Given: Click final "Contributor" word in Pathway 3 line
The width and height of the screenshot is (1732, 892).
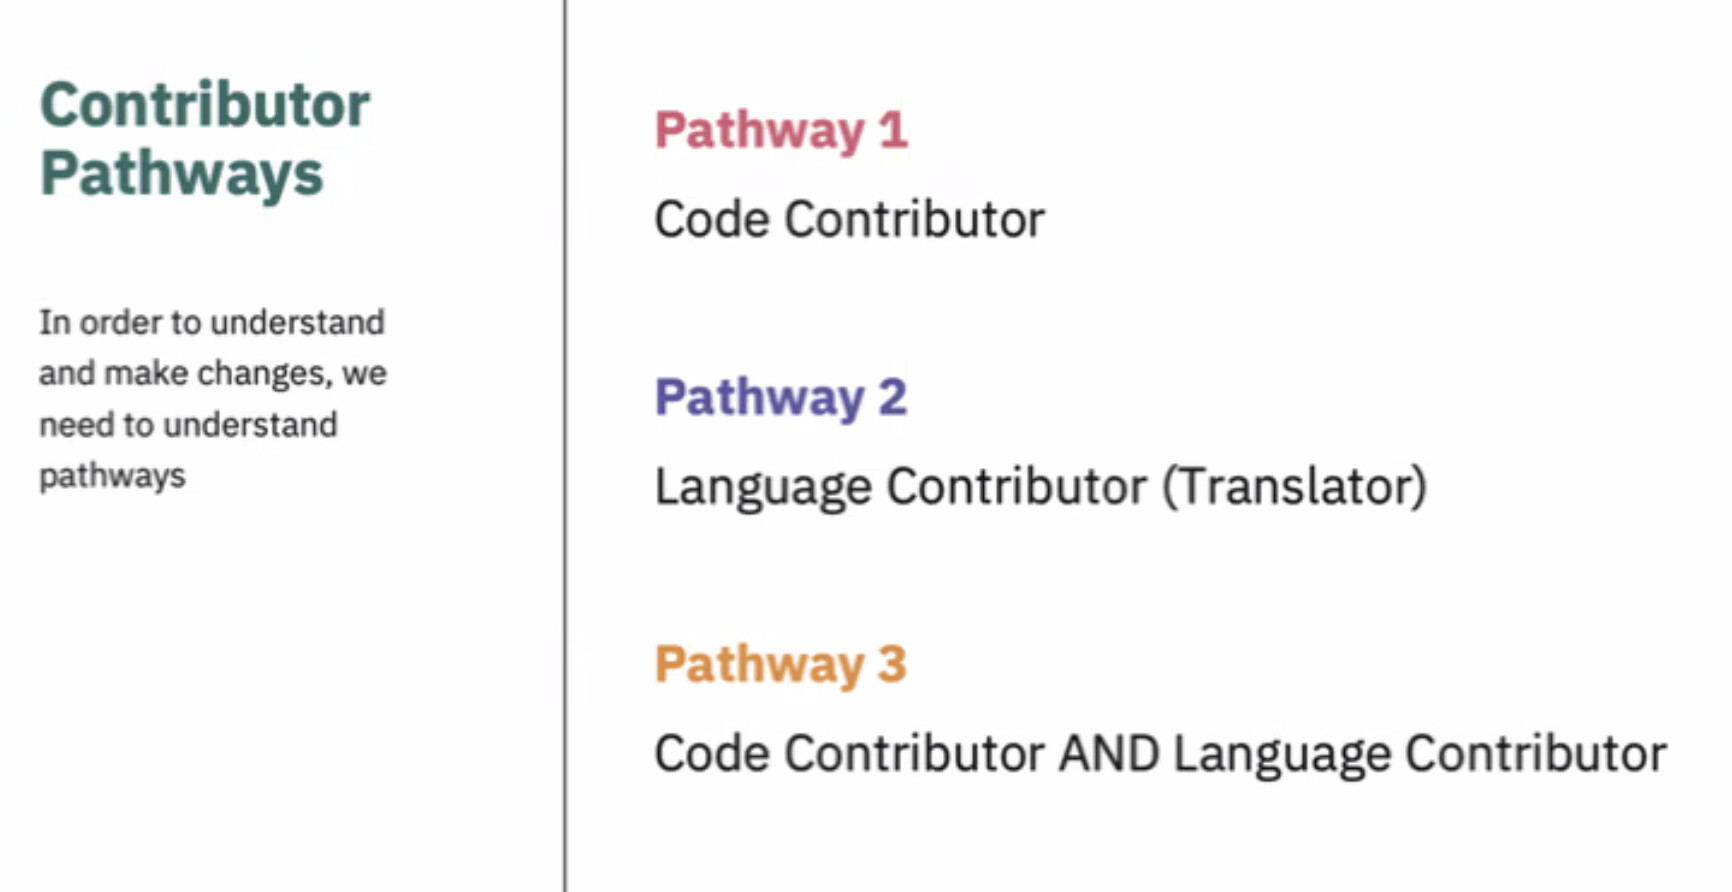Looking at the screenshot, I should tap(1536, 754).
